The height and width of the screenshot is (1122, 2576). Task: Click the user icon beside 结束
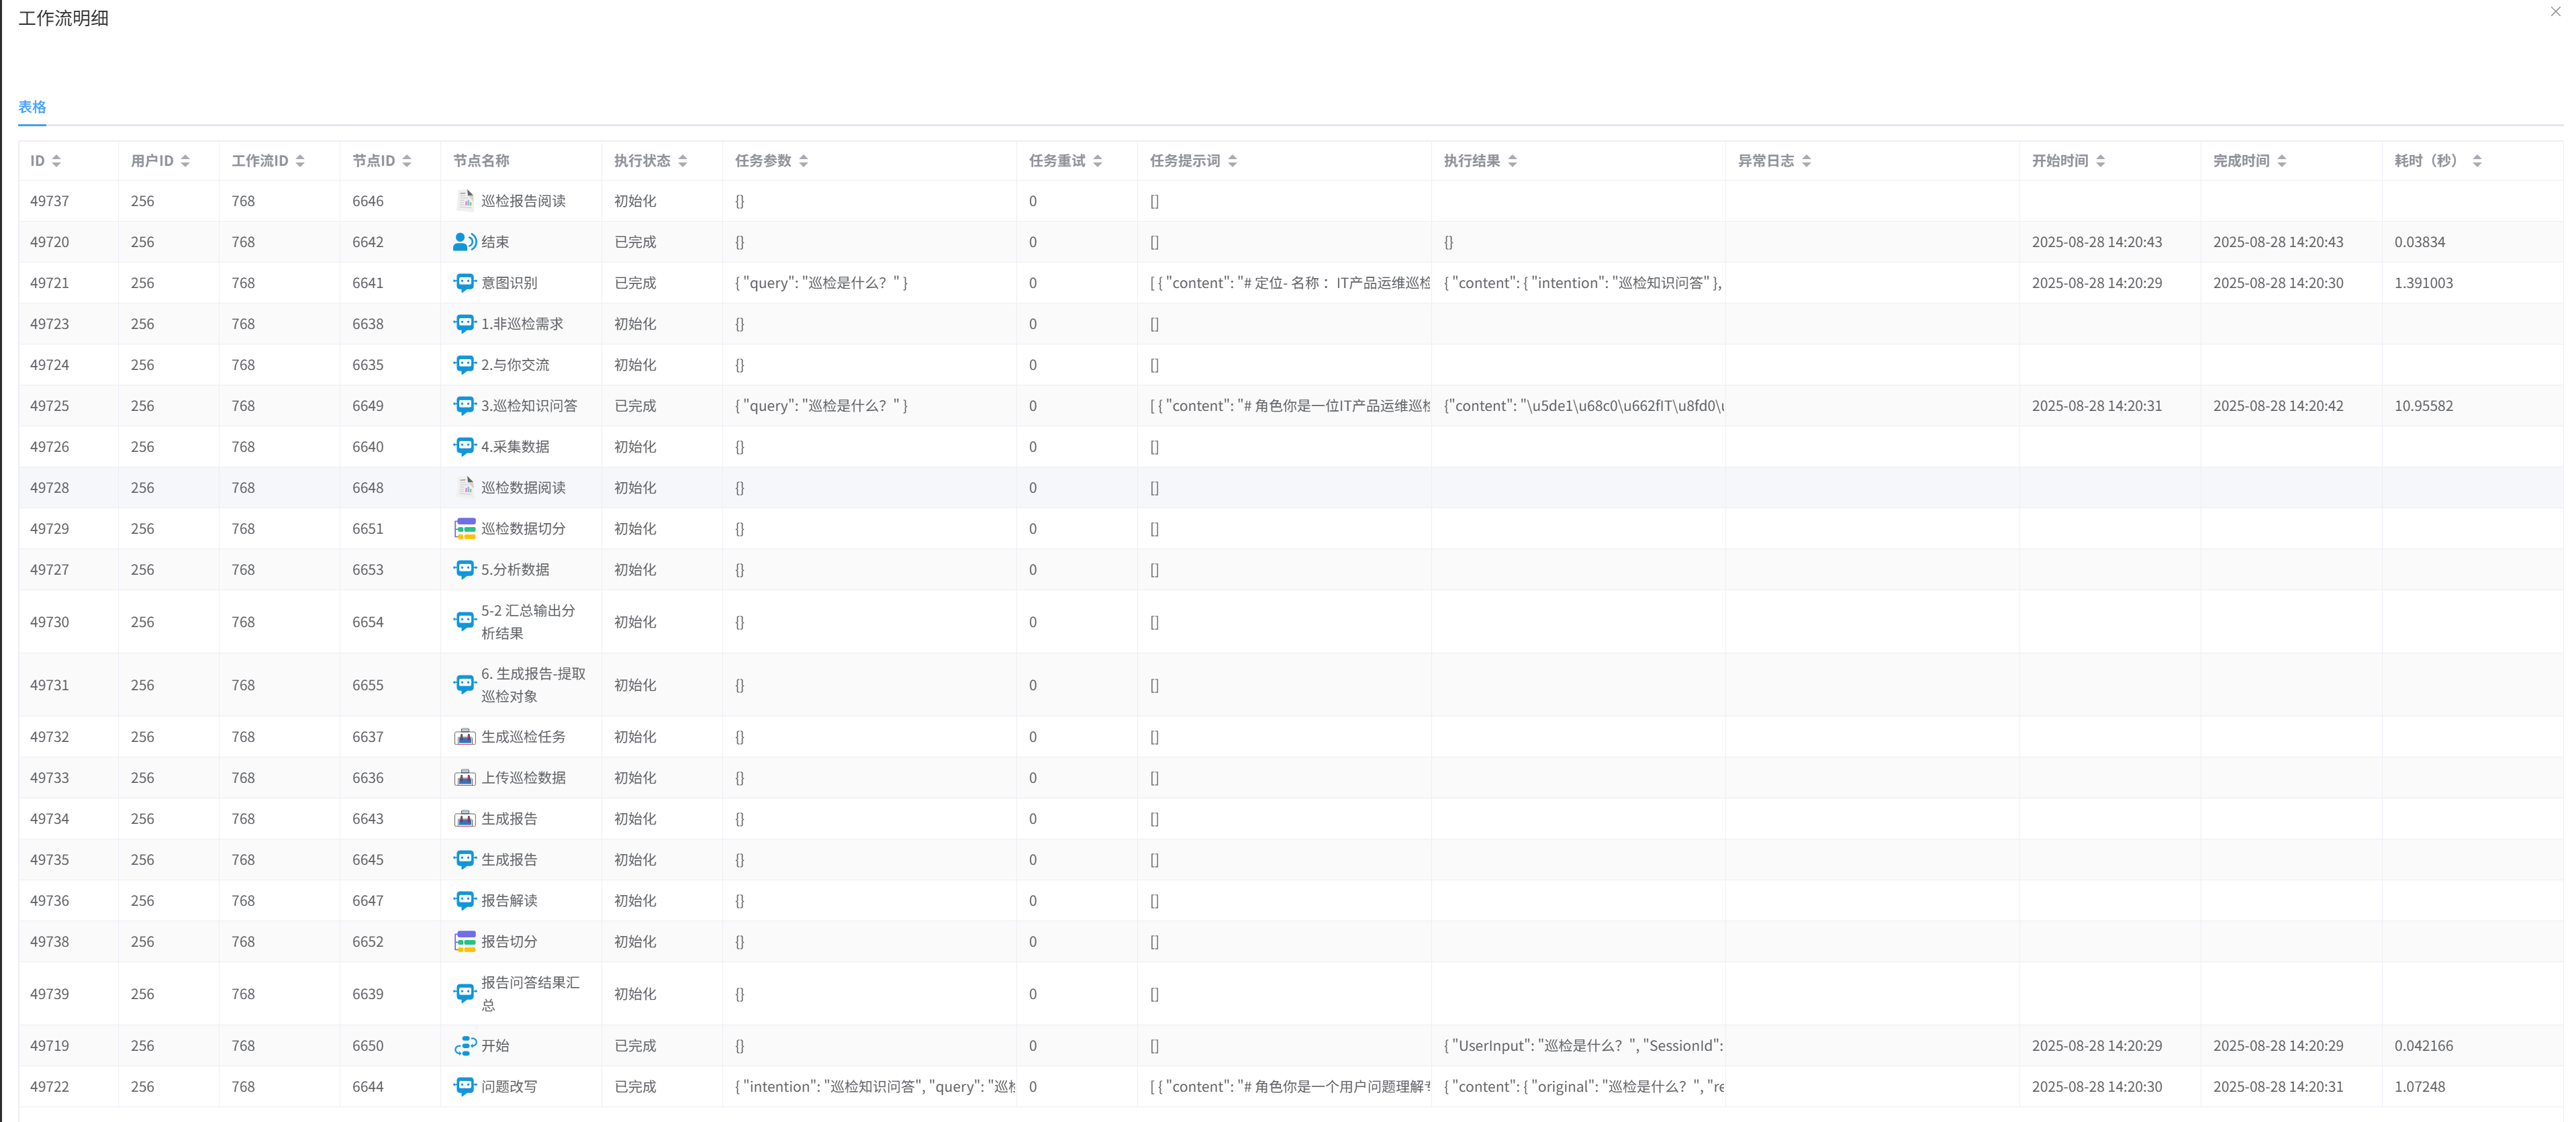pyautogui.click(x=465, y=242)
